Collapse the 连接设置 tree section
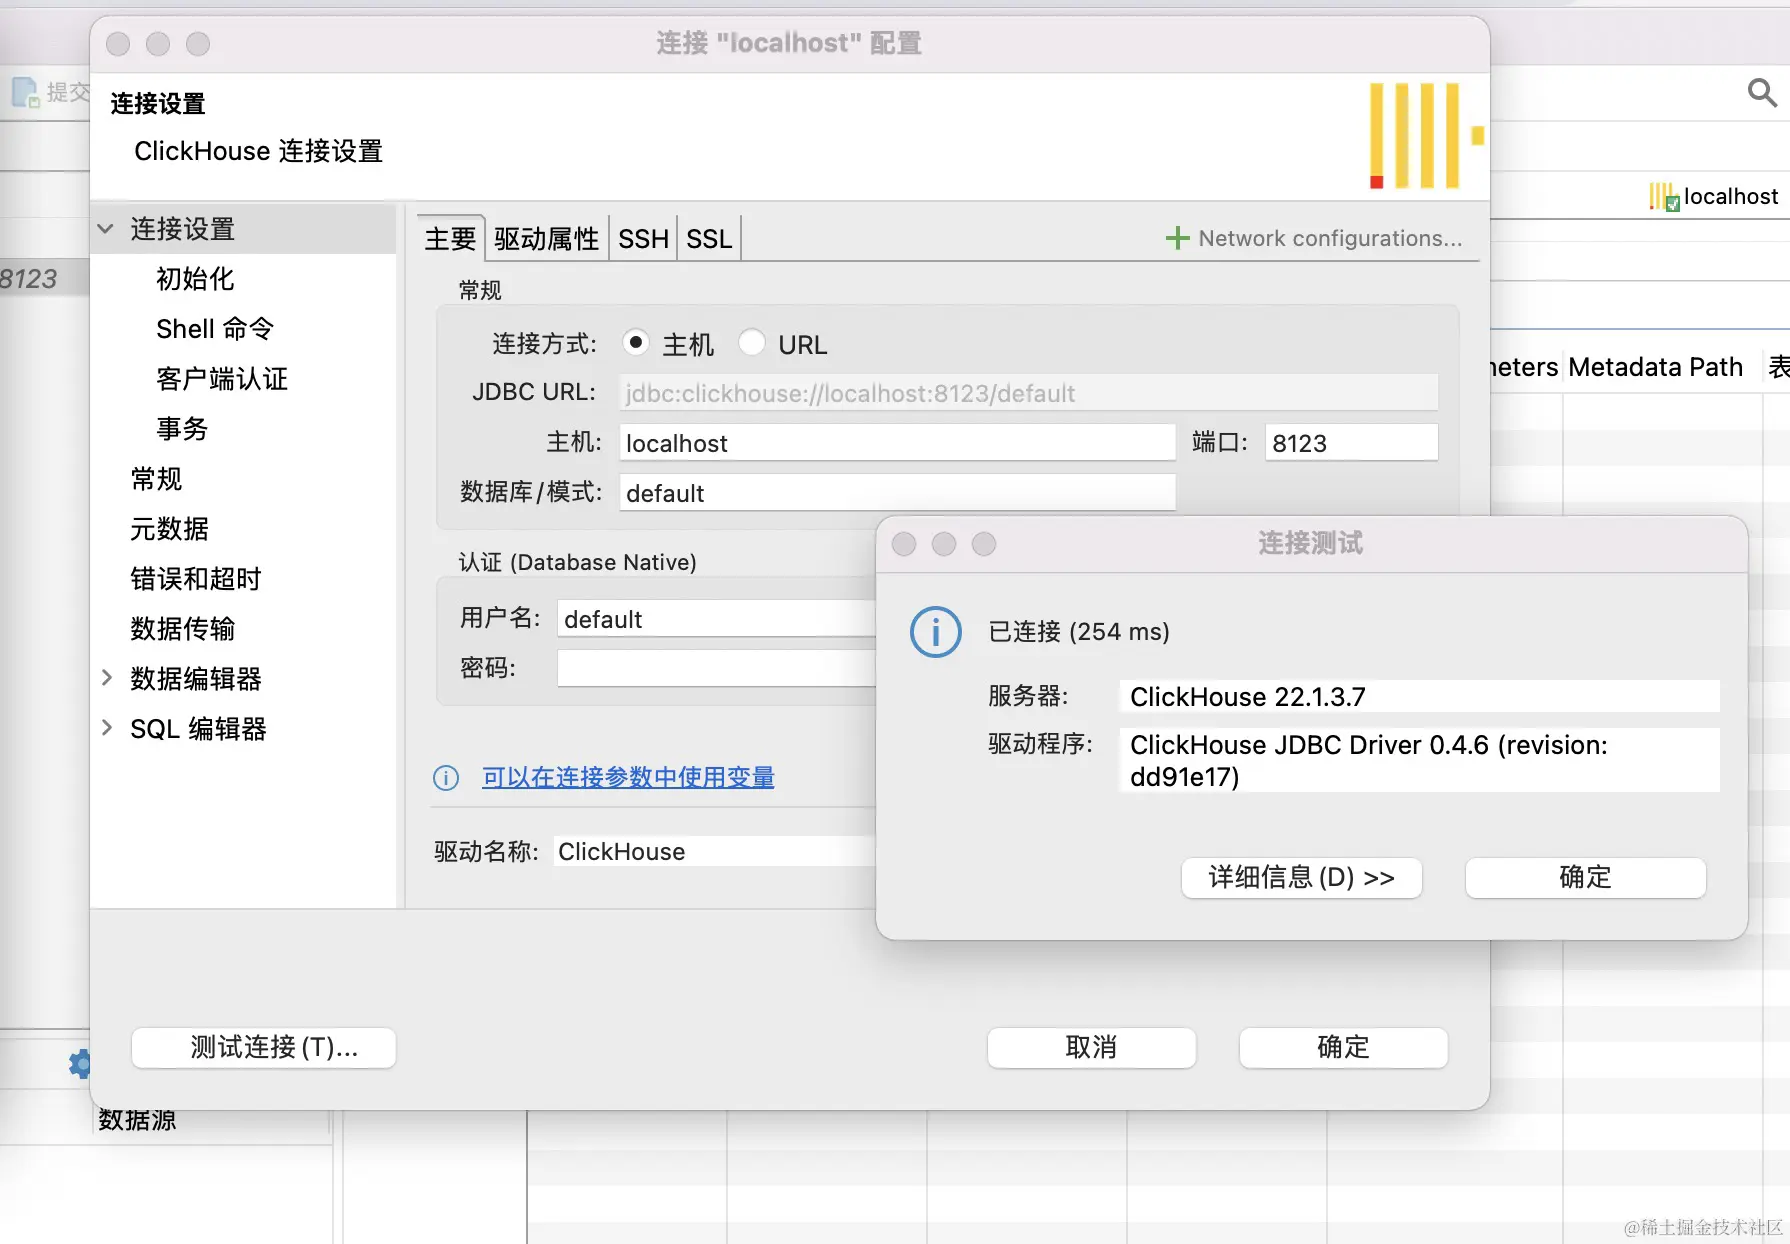The height and width of the screenshot is (1244, 1790). coord(105,229)
